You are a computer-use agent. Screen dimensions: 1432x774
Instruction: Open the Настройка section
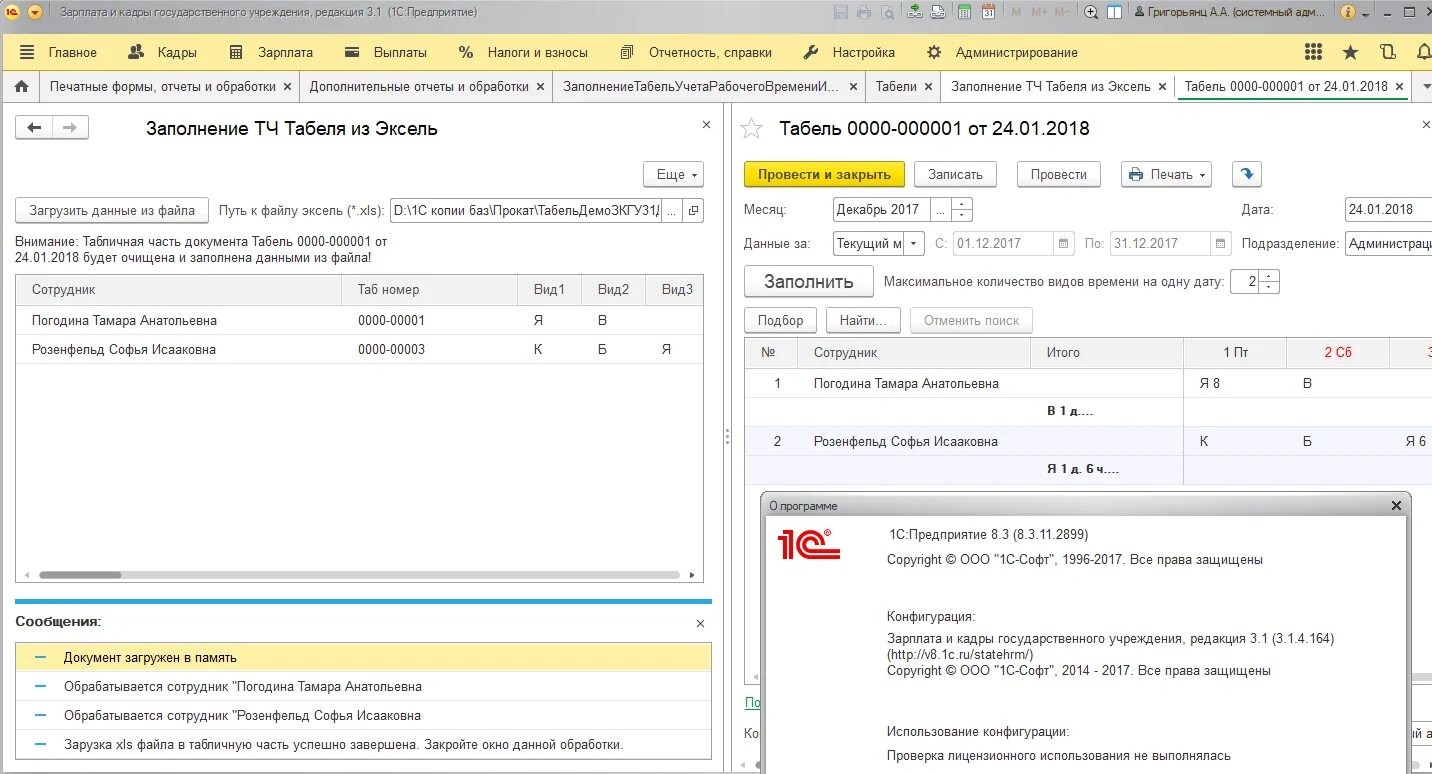click(849, 52)
